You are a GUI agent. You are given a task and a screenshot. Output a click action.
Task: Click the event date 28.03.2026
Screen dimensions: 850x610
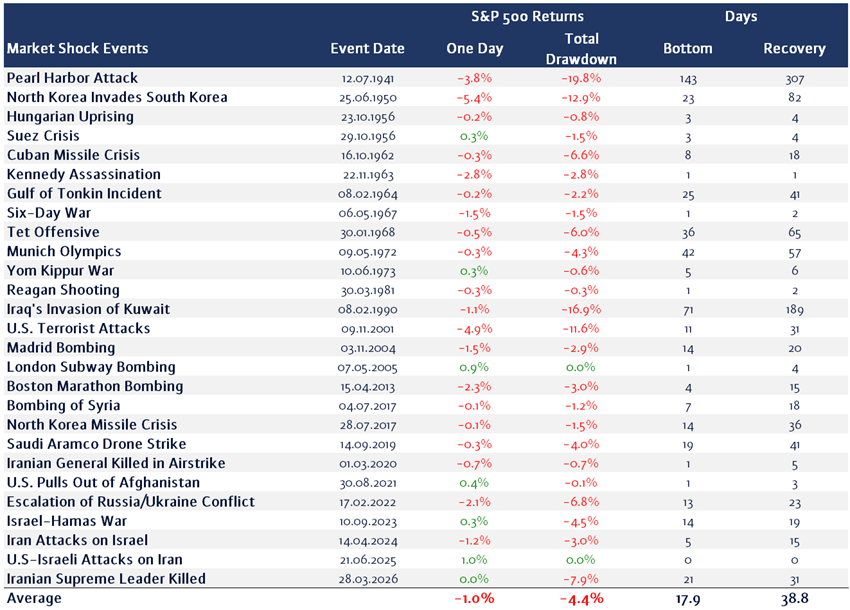368,579
